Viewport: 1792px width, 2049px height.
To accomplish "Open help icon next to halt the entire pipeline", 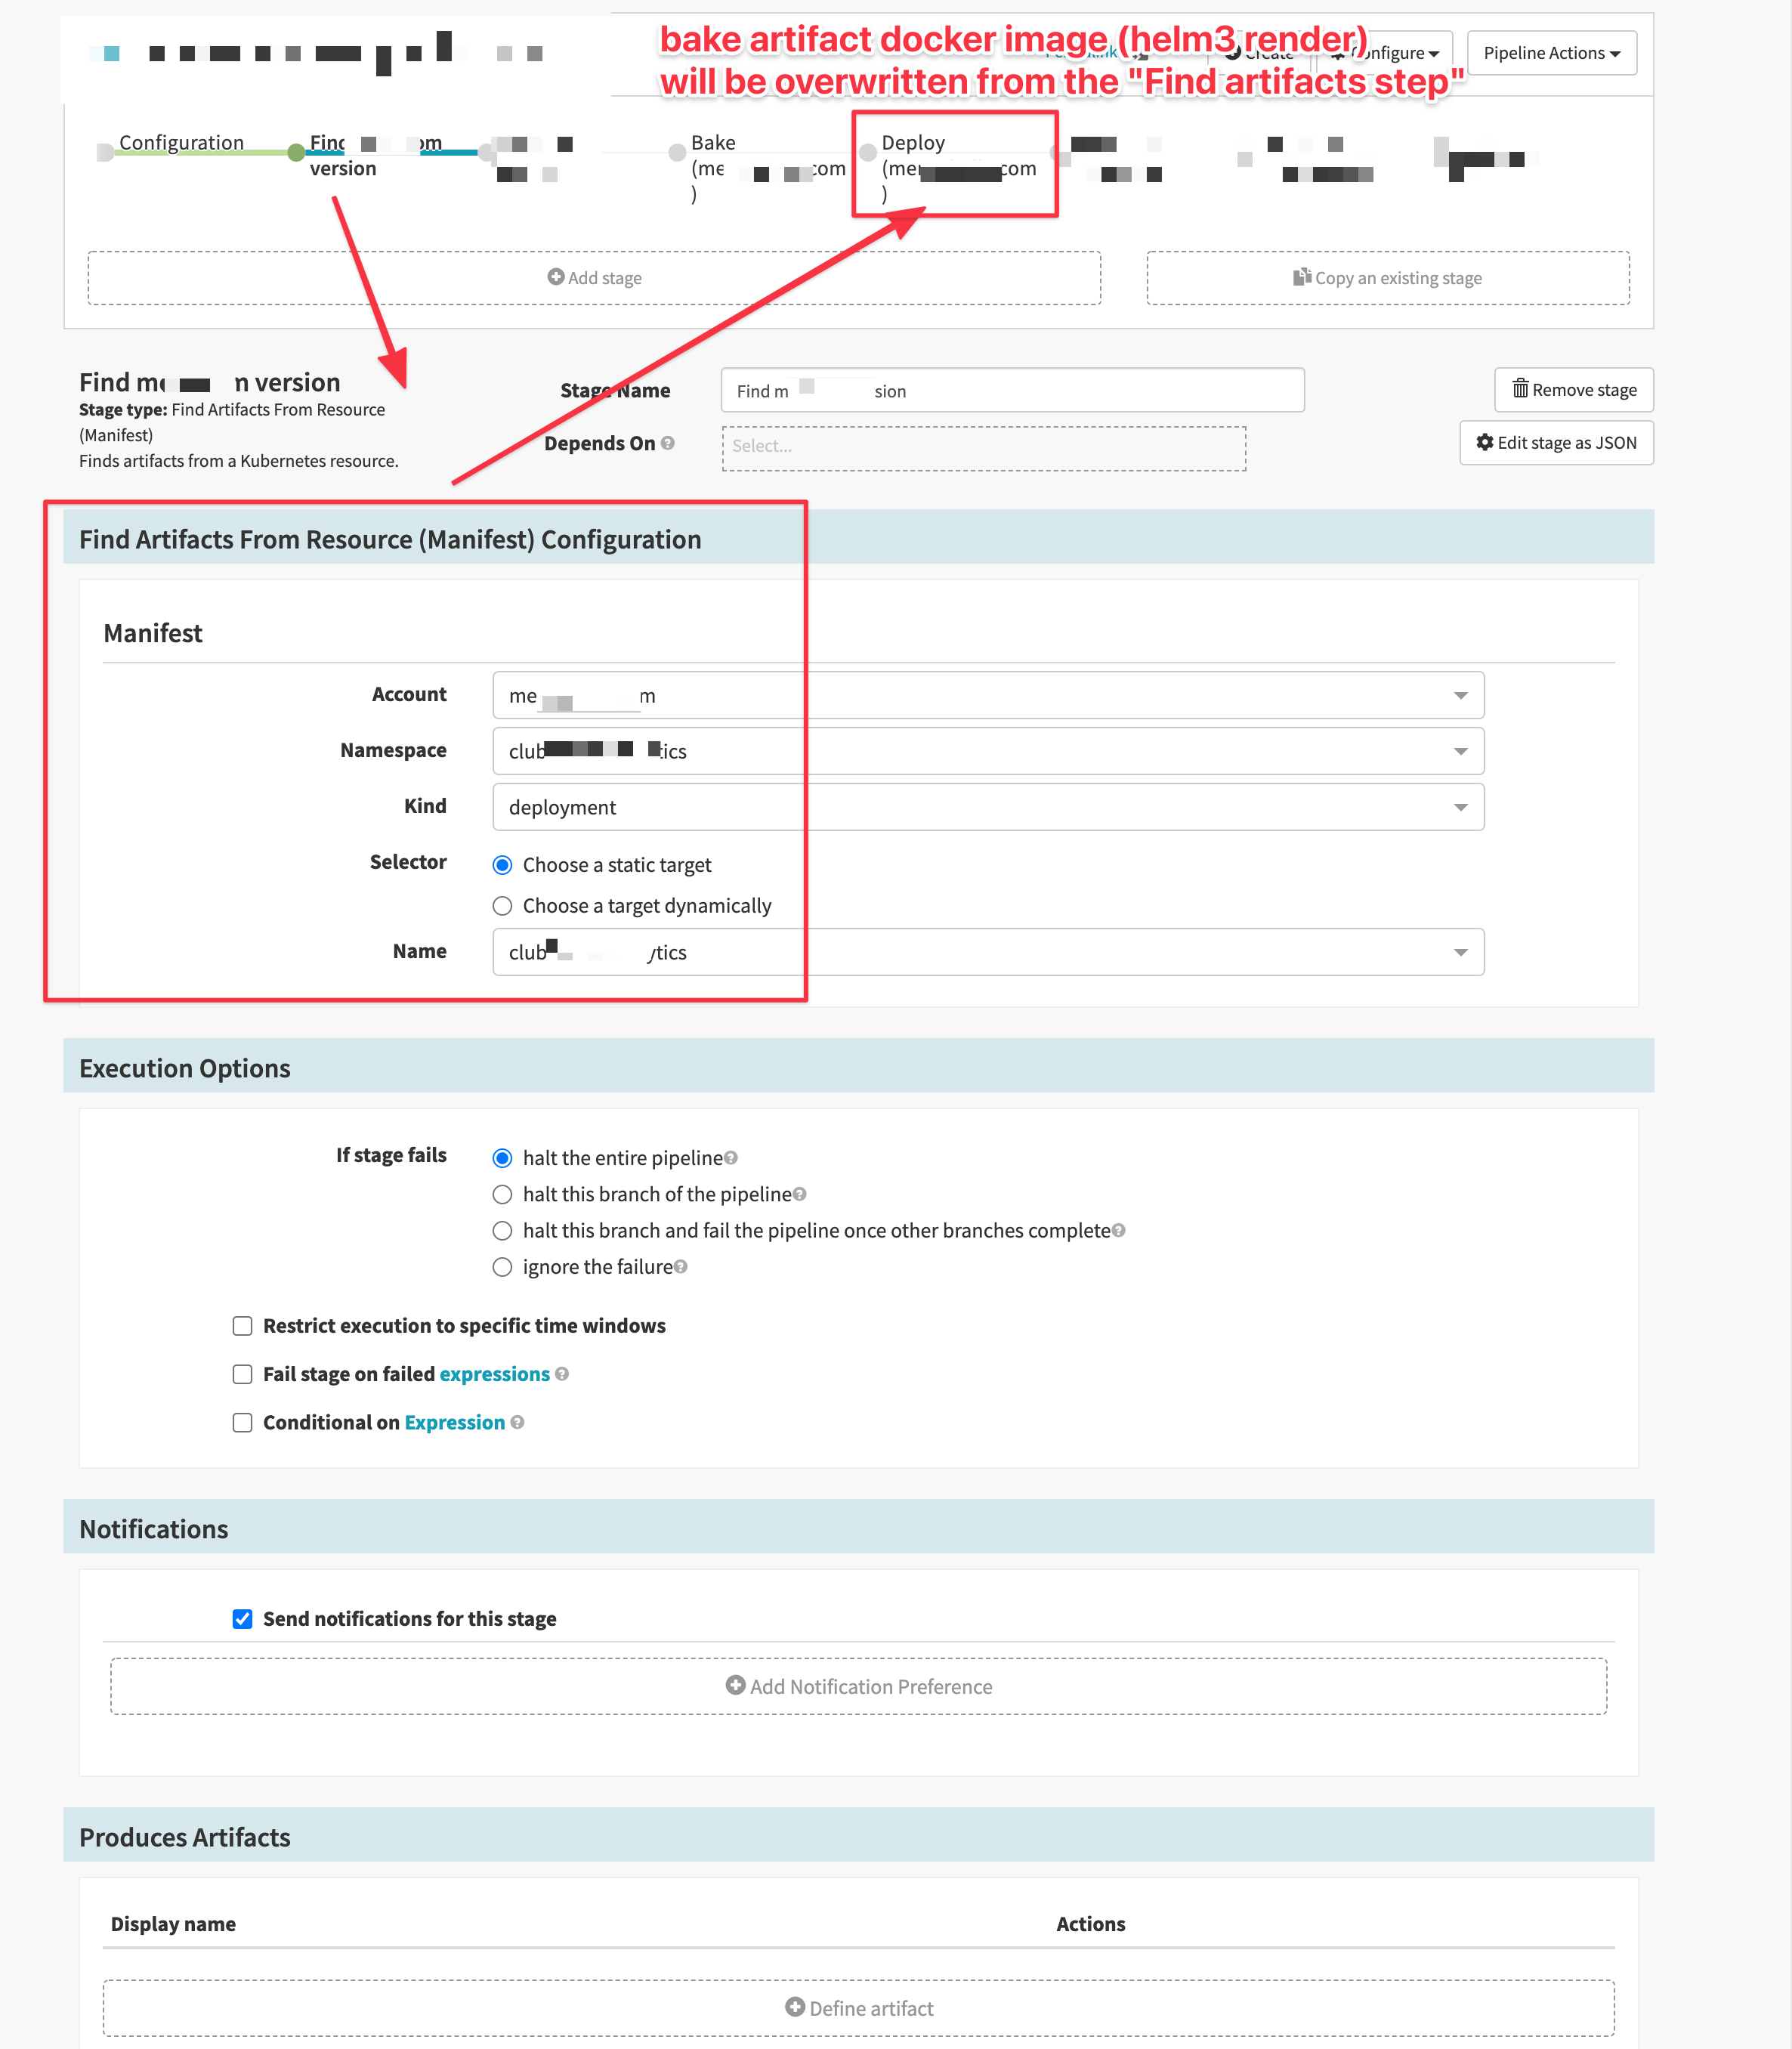I will point(731,1158).
